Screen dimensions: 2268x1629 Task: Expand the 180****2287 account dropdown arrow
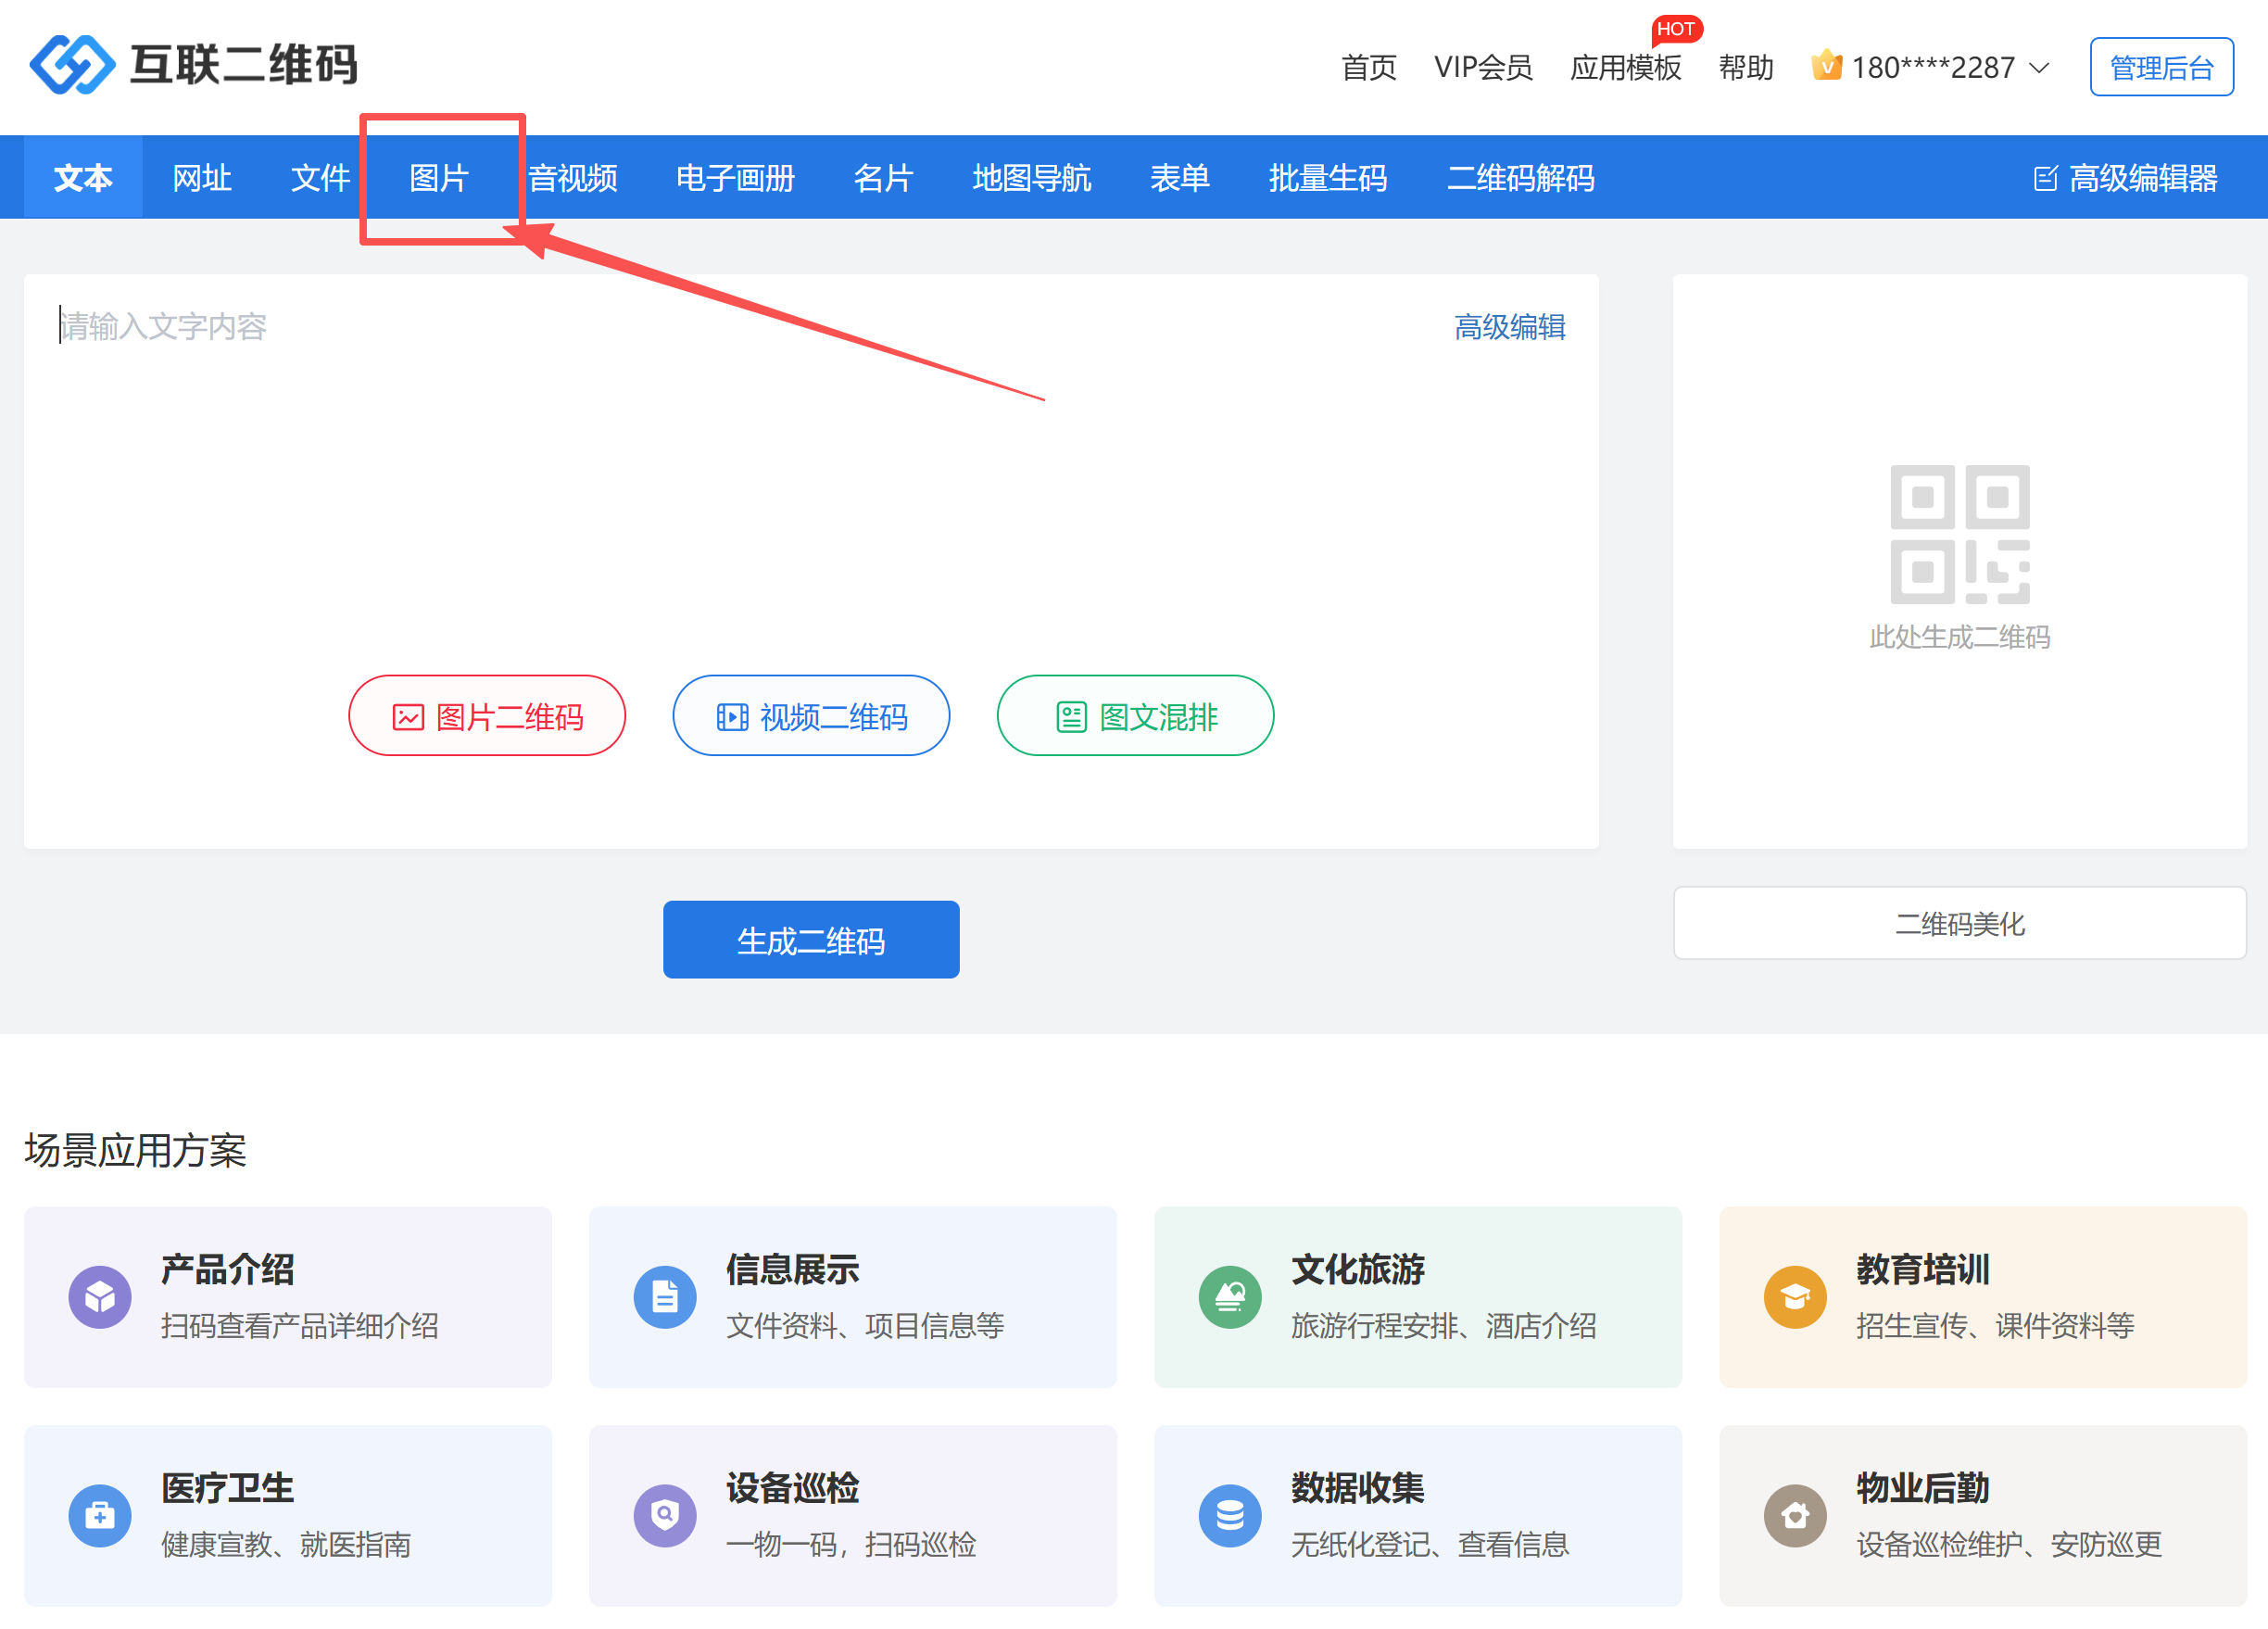[x=2038, y=68]
